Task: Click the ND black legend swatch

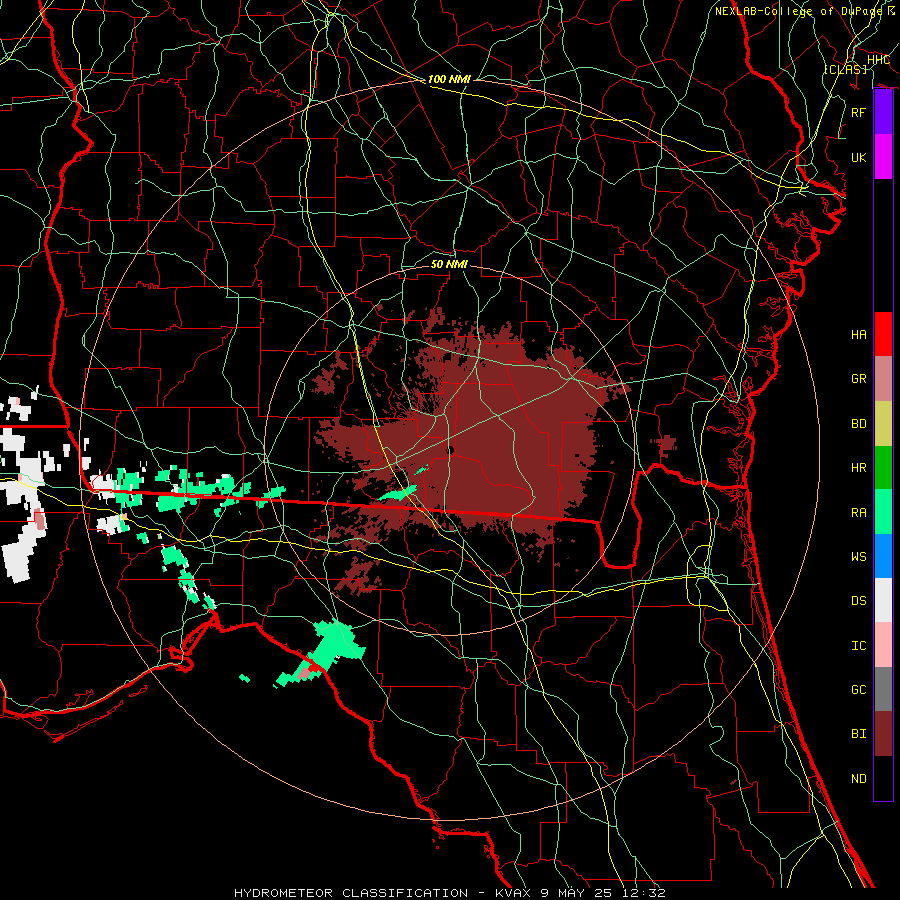Action: [x=883, y=778]
